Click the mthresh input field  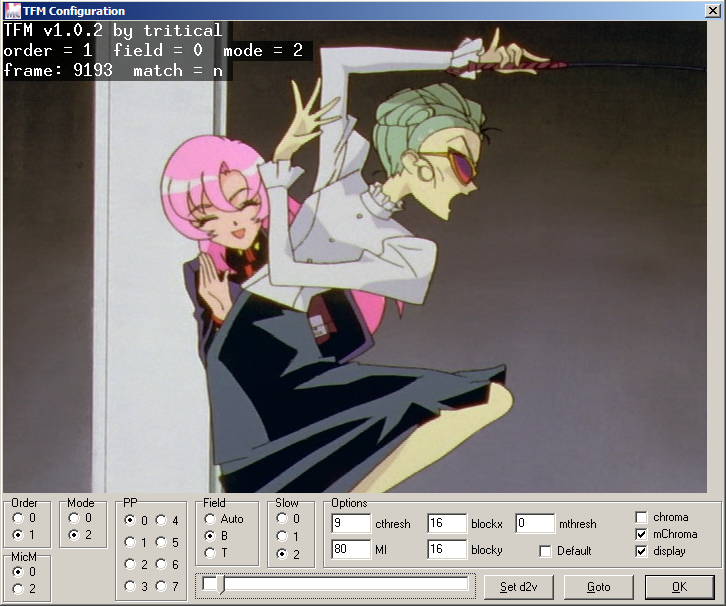[x=535, y=523]
